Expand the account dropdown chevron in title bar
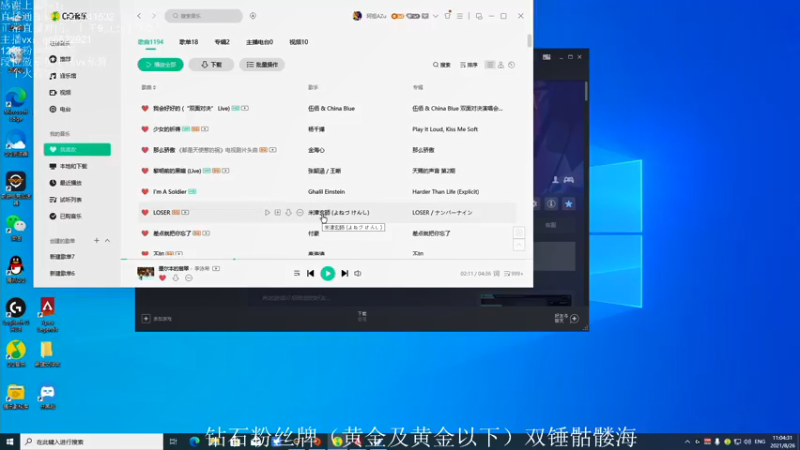 point(435,16)
